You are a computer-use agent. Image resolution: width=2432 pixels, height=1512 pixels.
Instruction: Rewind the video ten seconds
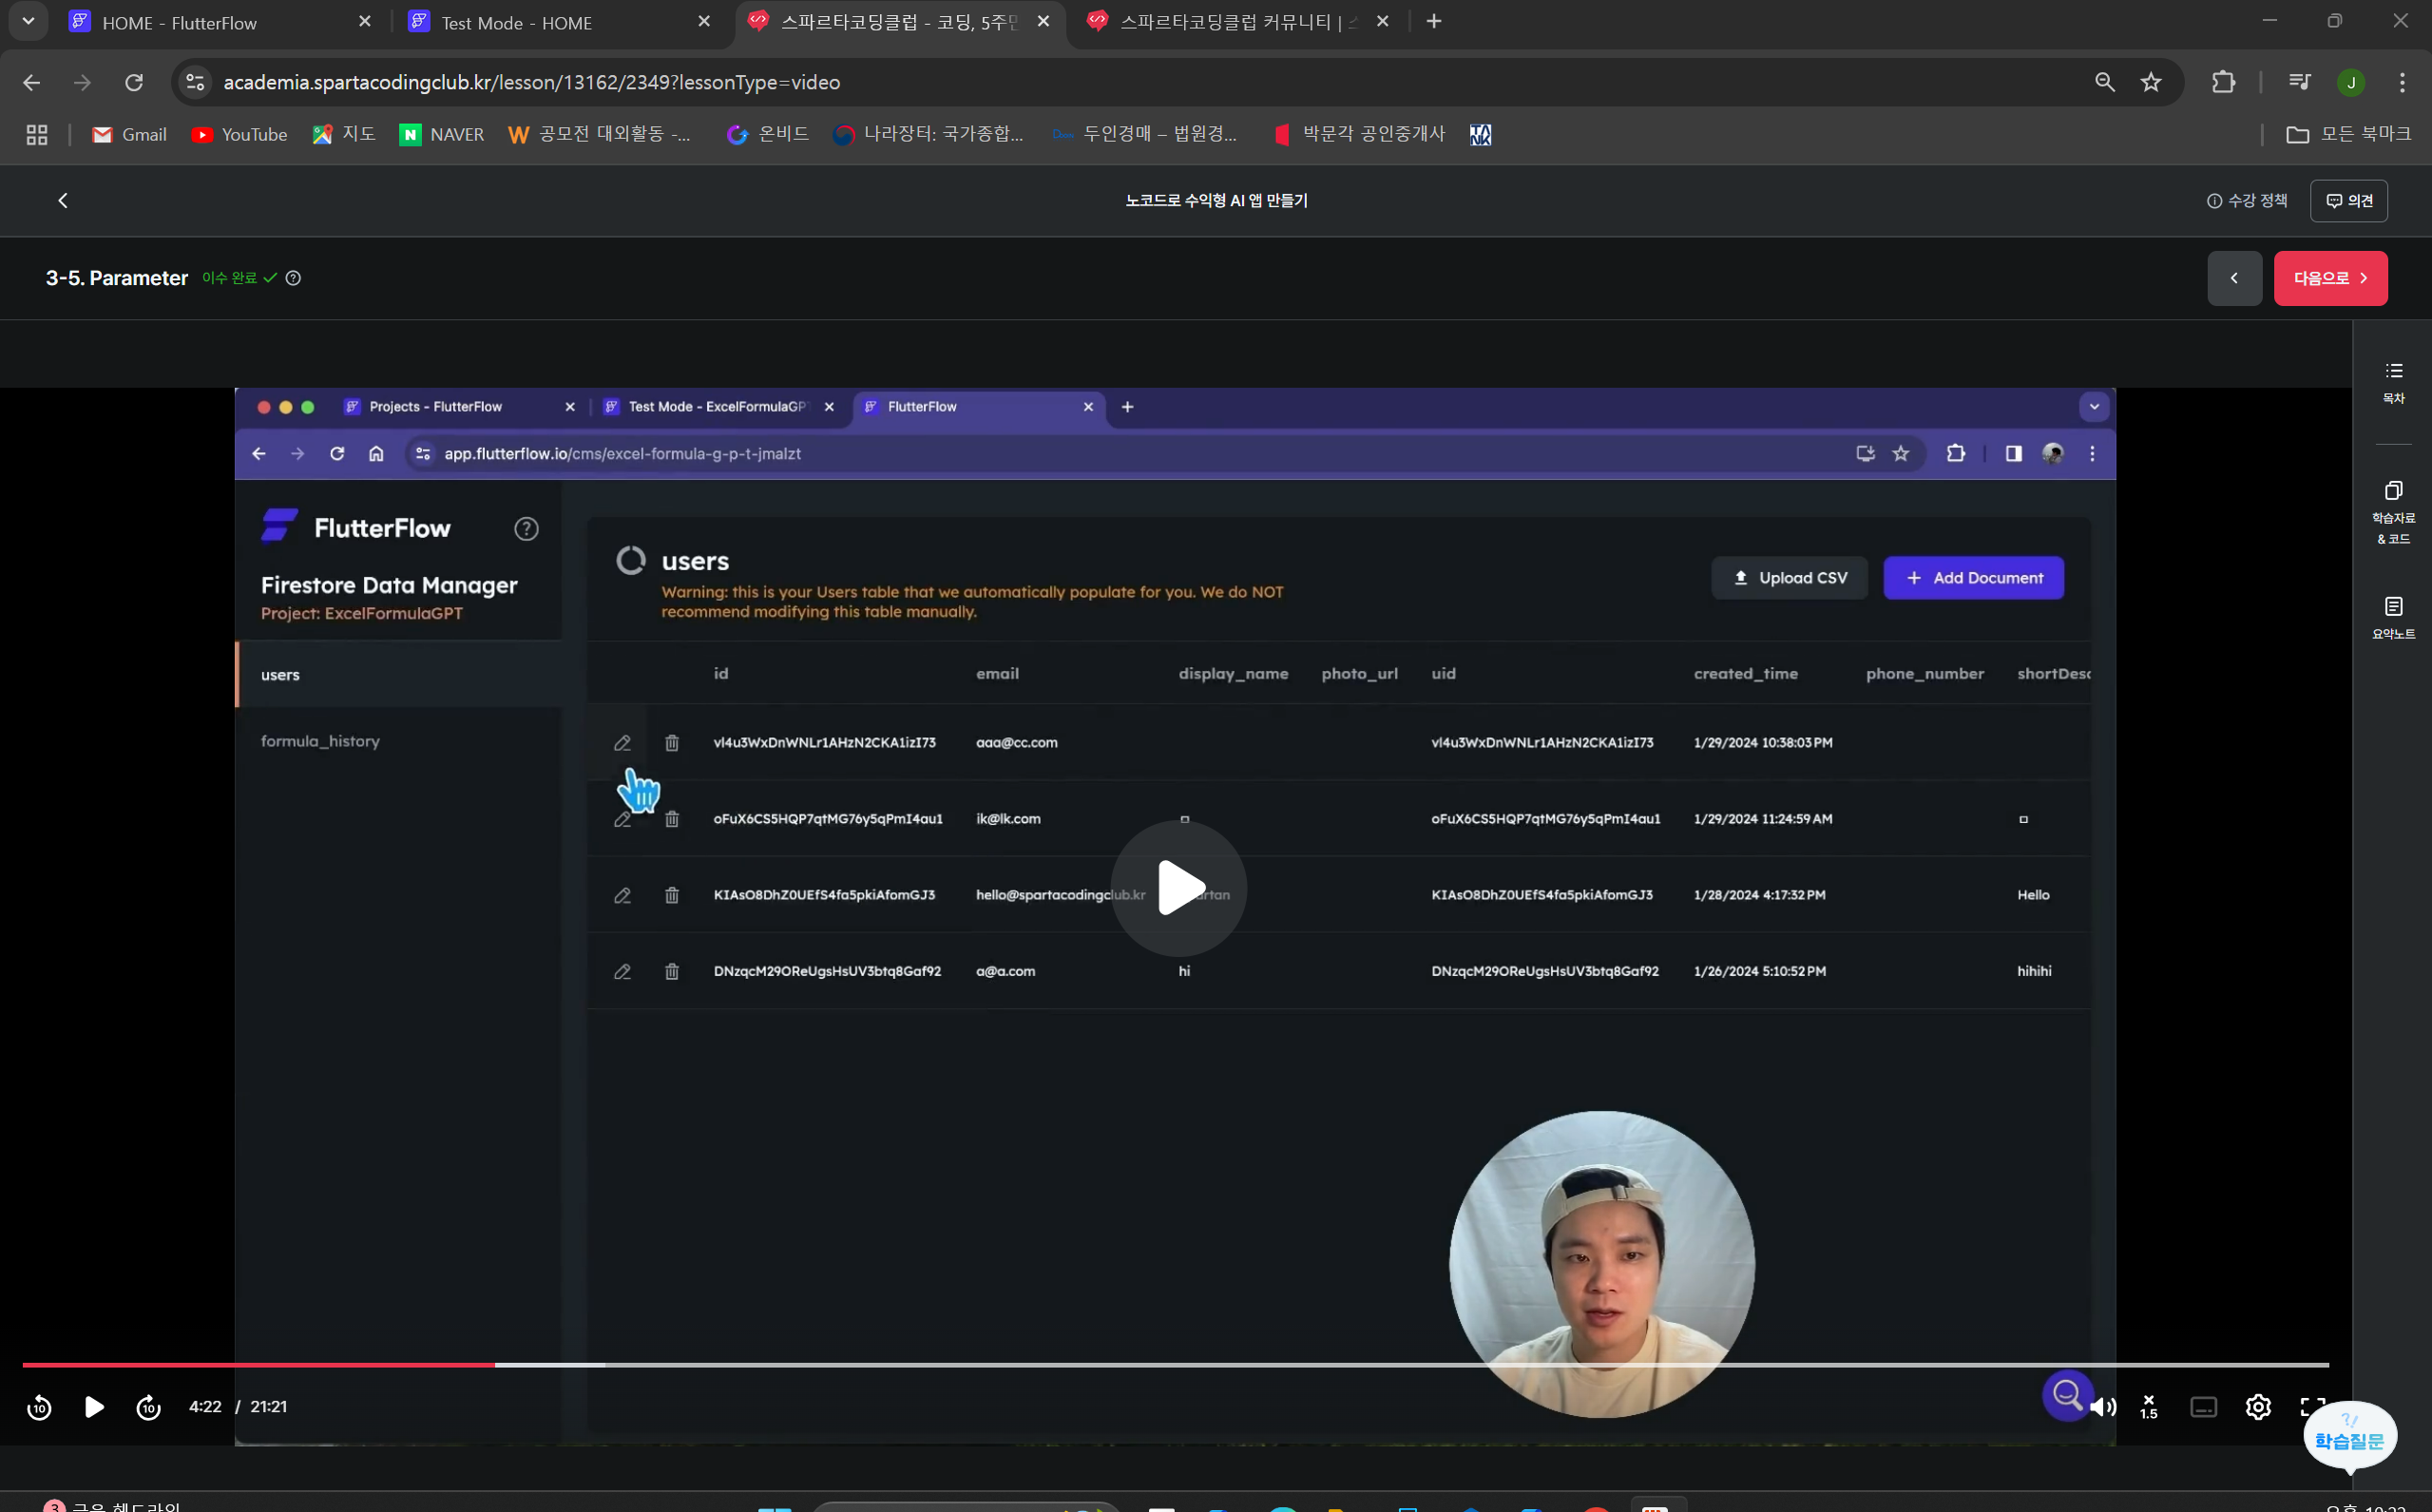click(39, 1407)
